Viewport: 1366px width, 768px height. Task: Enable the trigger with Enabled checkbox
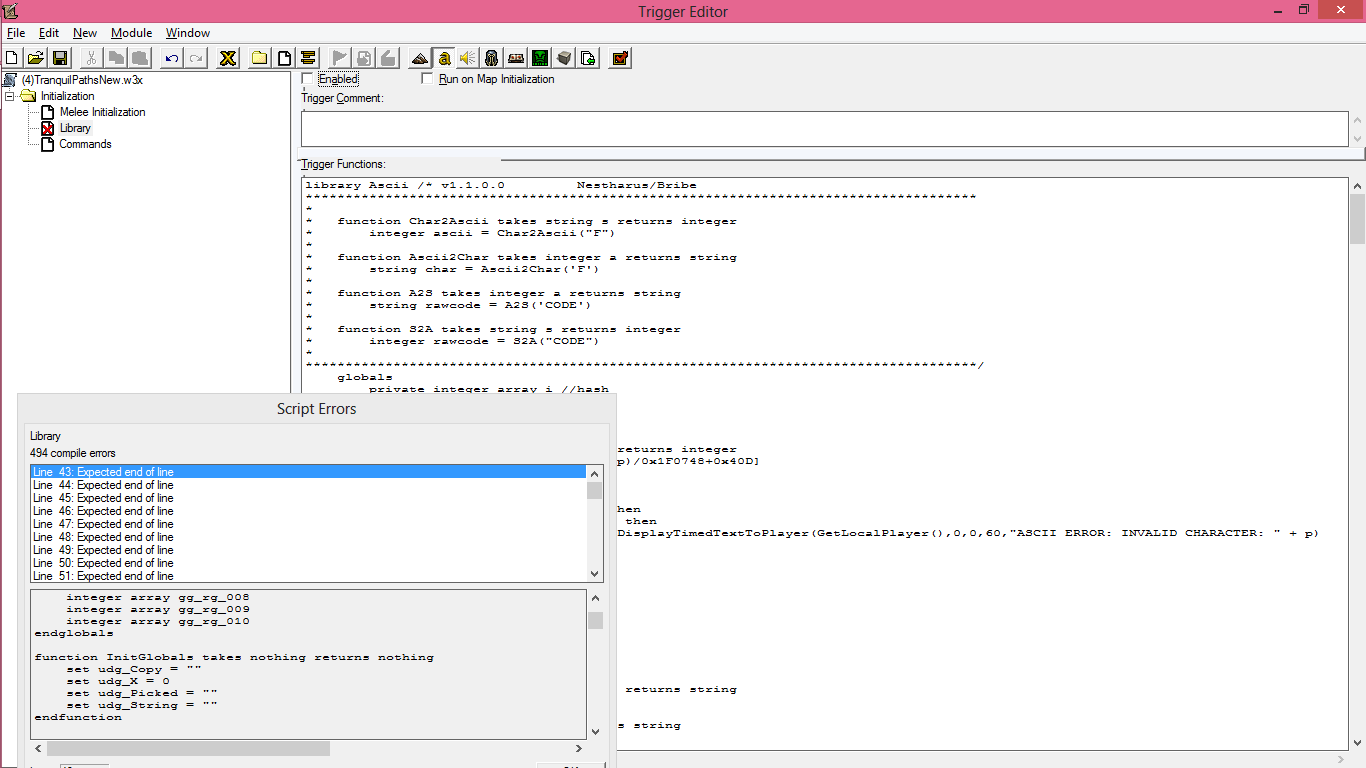point(308,79)
